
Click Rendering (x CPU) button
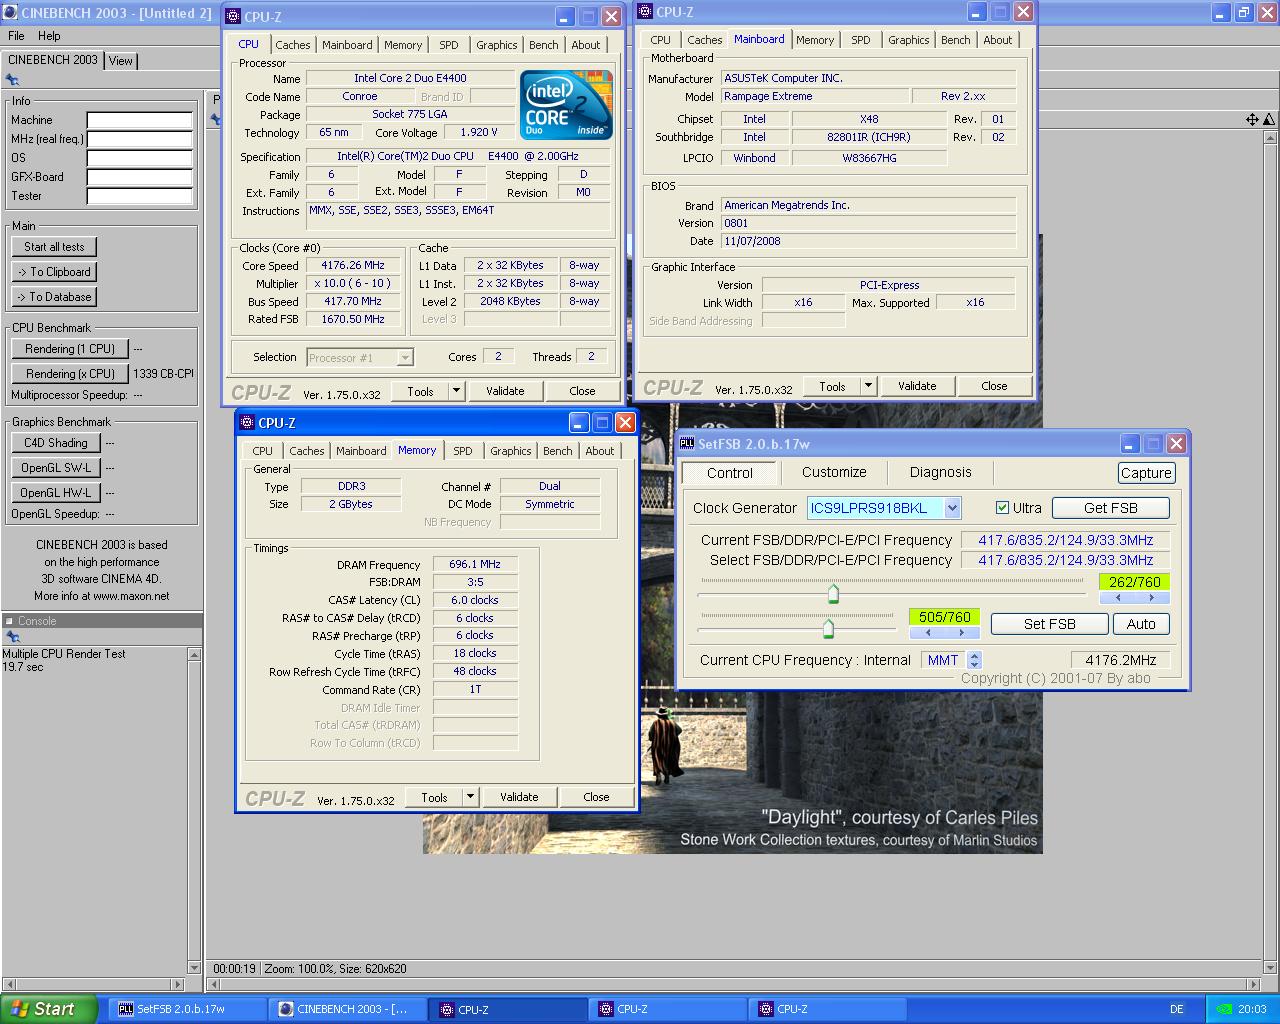point(70,374)
